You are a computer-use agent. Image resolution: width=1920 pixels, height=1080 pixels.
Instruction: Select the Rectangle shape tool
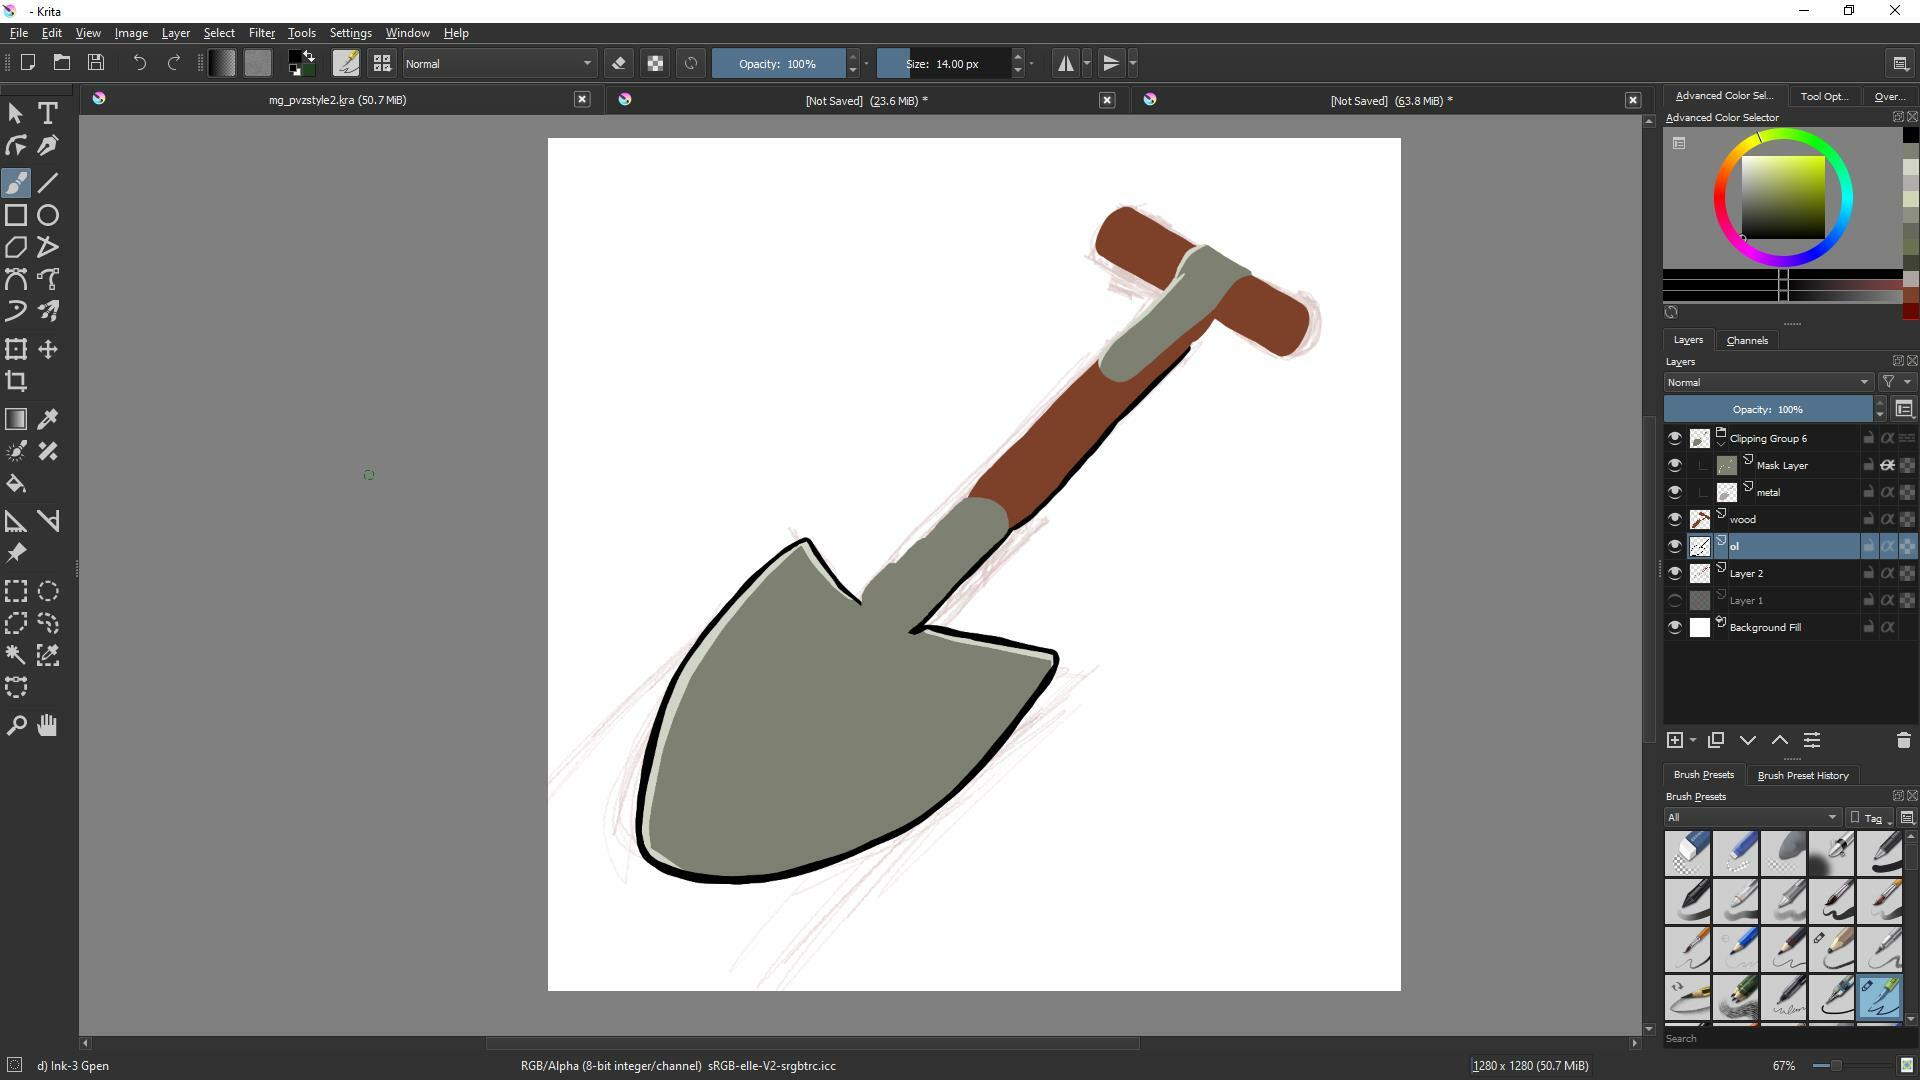[16, 215]
